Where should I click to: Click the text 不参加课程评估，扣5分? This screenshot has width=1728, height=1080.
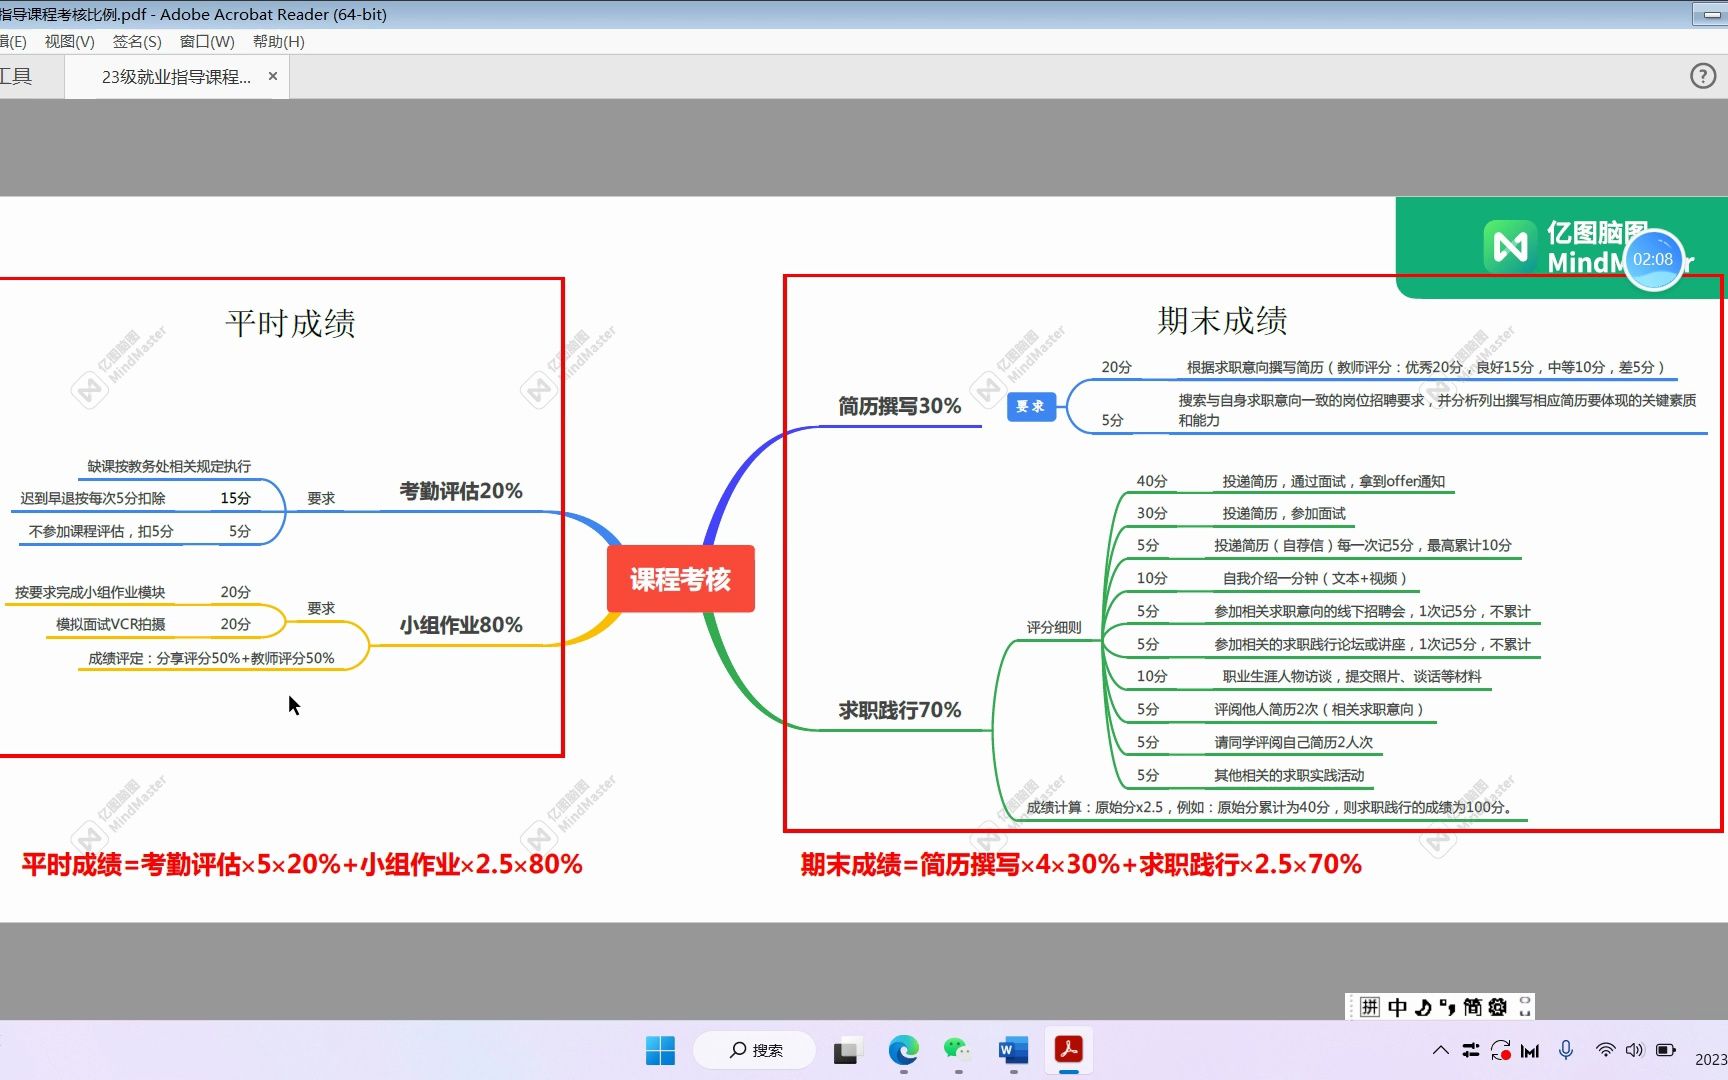click(x=101, y=531)
